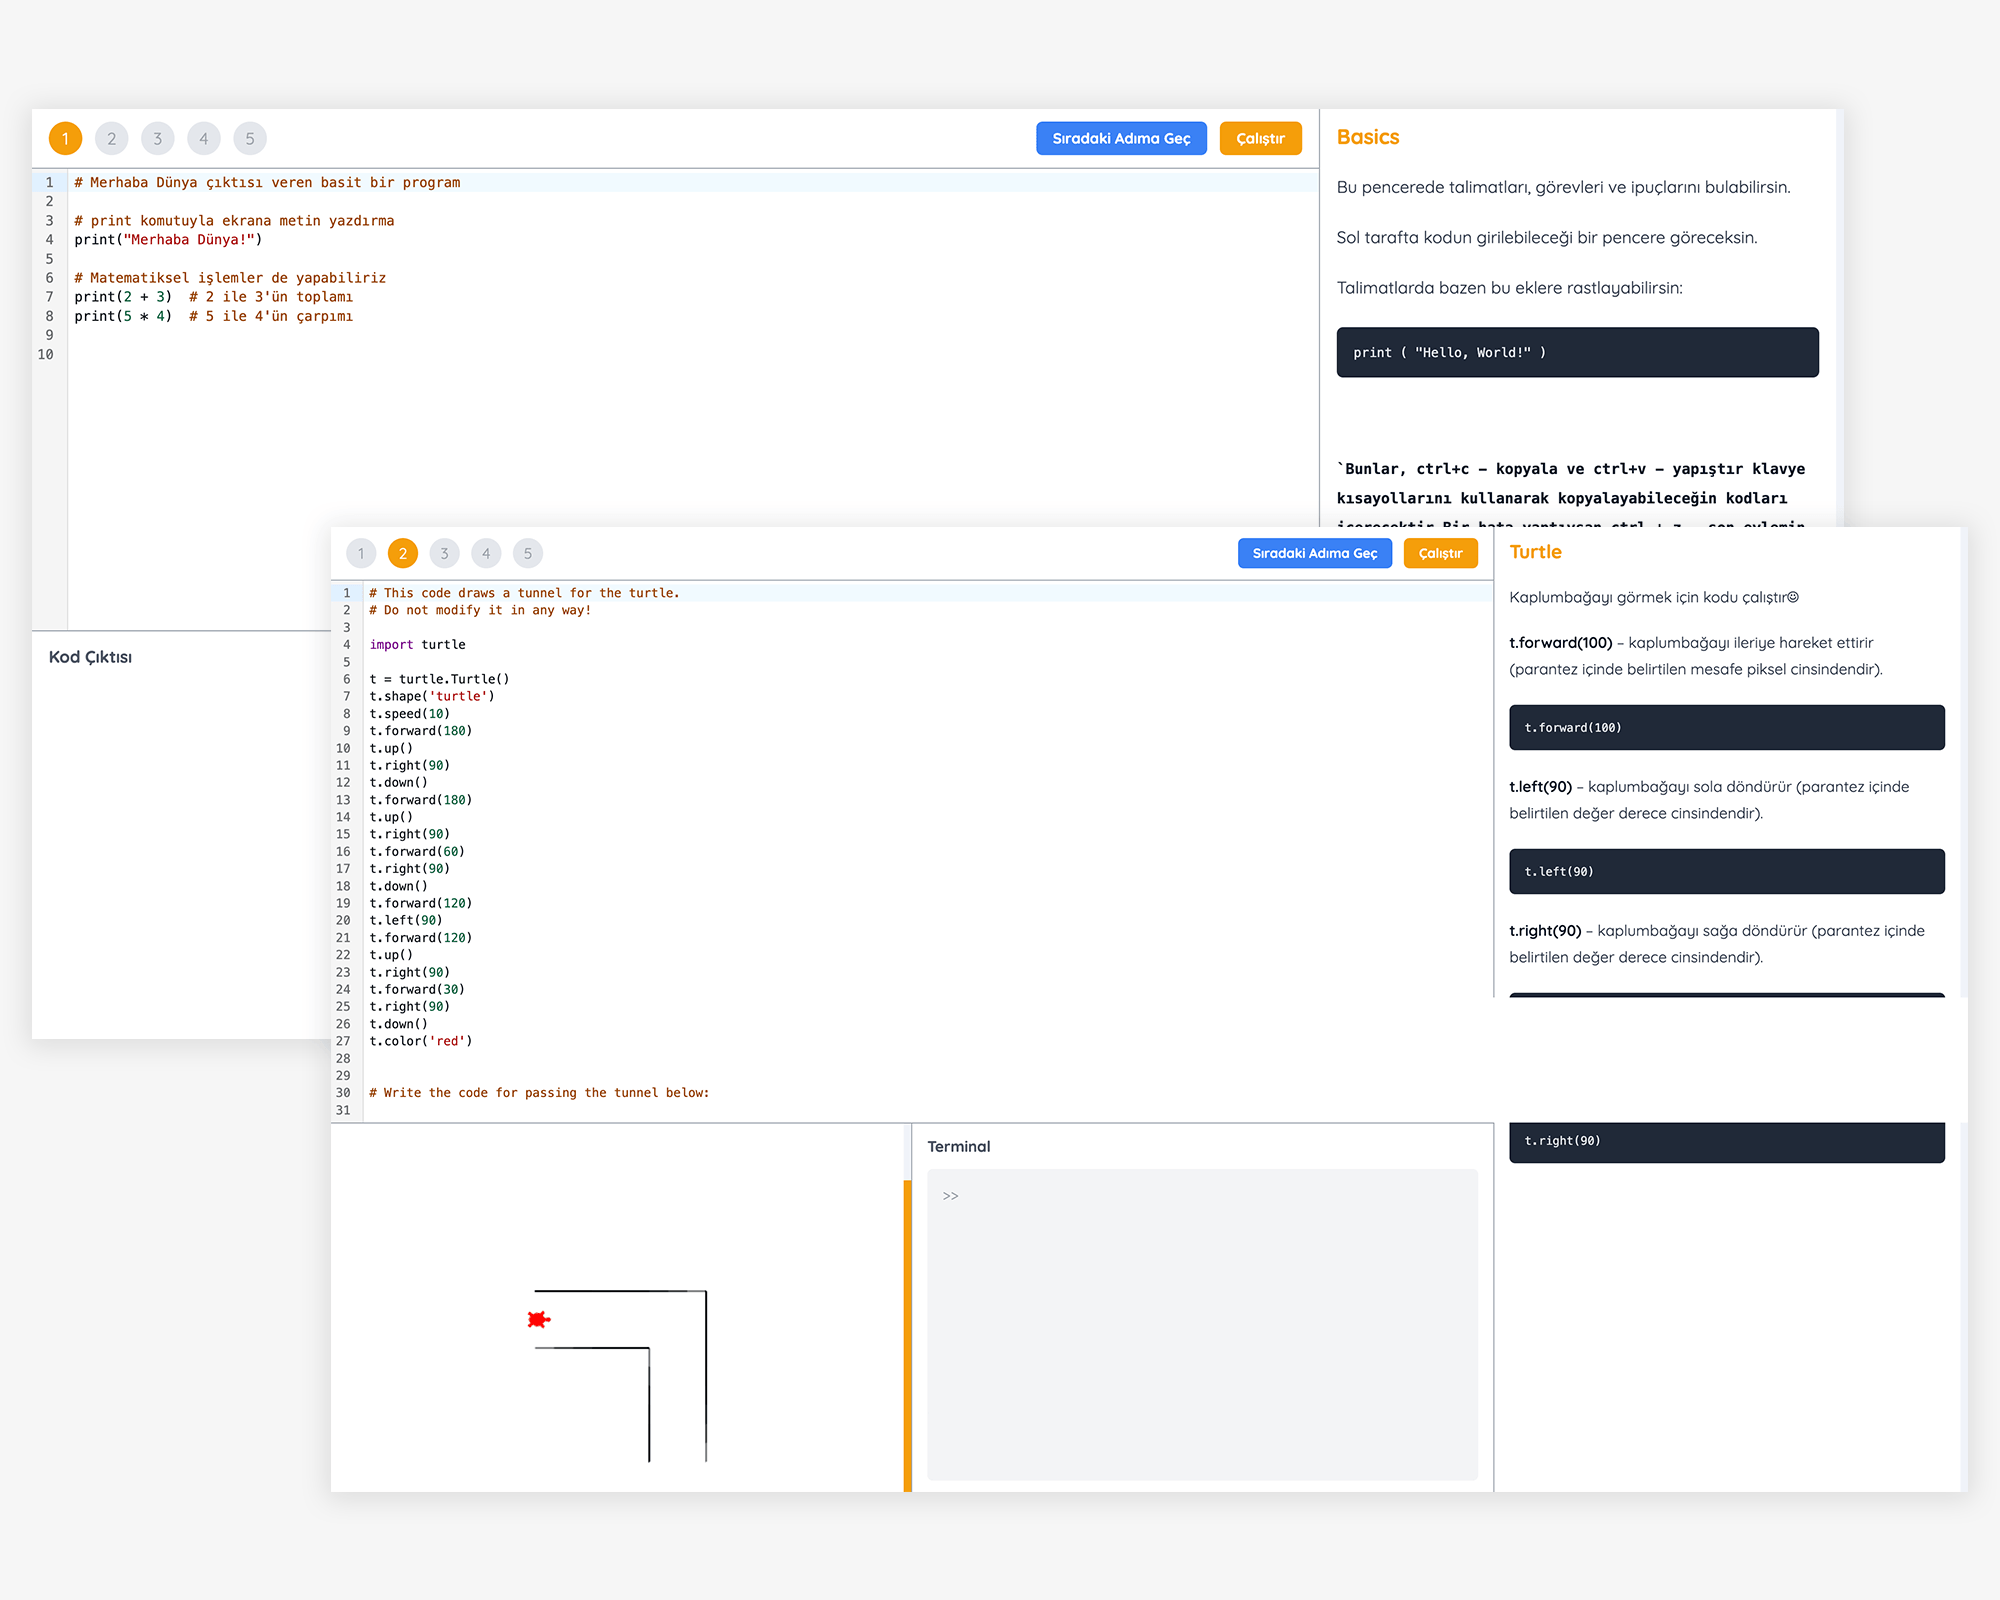Click the 'Kod Çıktısı' label
The image size is (2000, 1600).
pos(90,657)
